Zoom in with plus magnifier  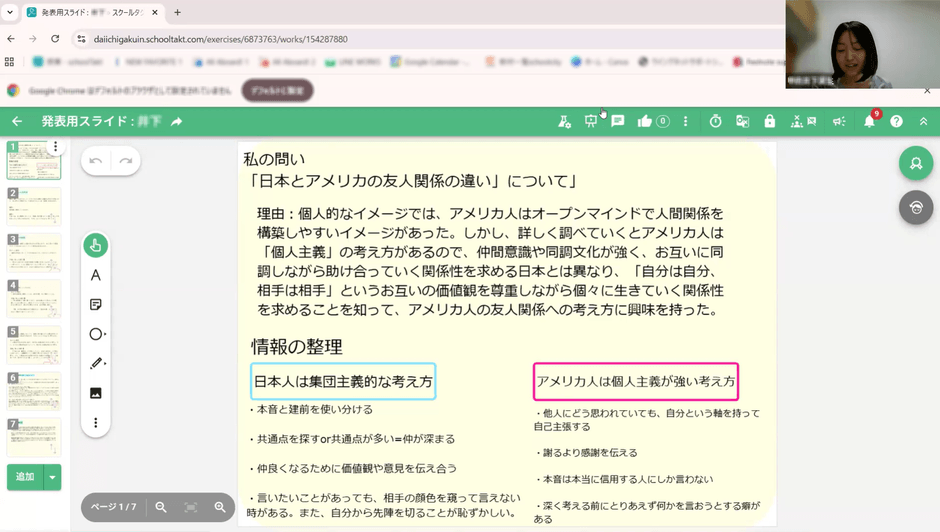coord(220,507)
